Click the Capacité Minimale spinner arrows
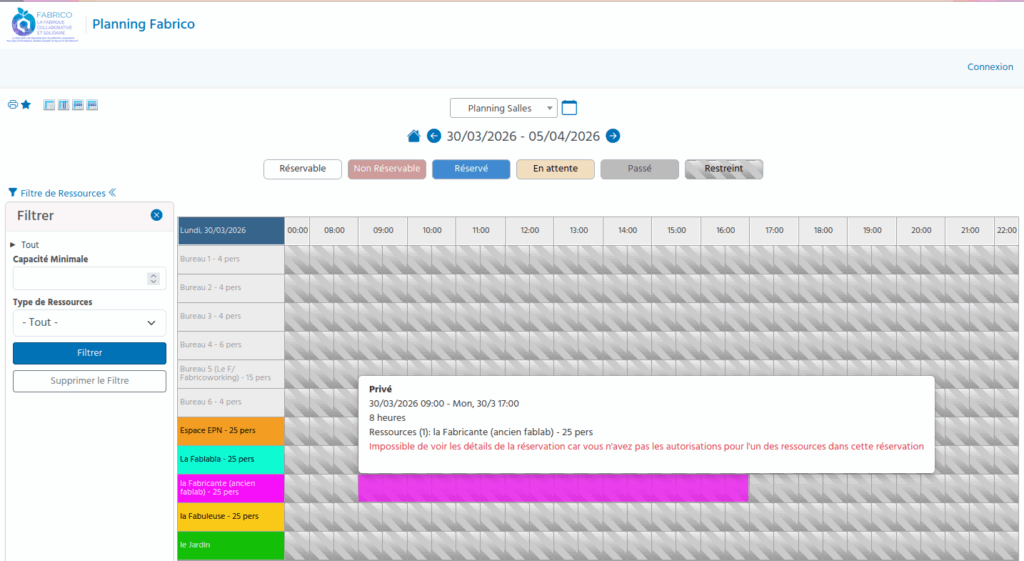This screenshot has width=1024, height=561. coord(153,279)
